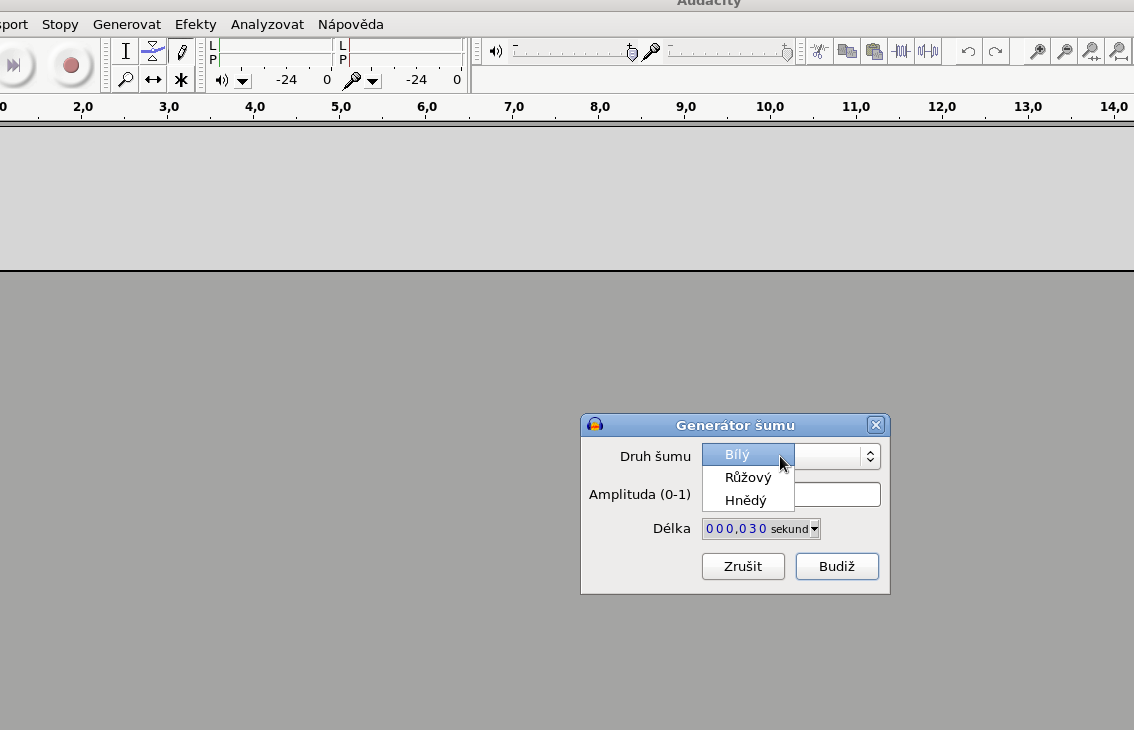Select the Draw pencil tool
Viewport: 1134px width, 730px height.
click(x=181, y=52)
